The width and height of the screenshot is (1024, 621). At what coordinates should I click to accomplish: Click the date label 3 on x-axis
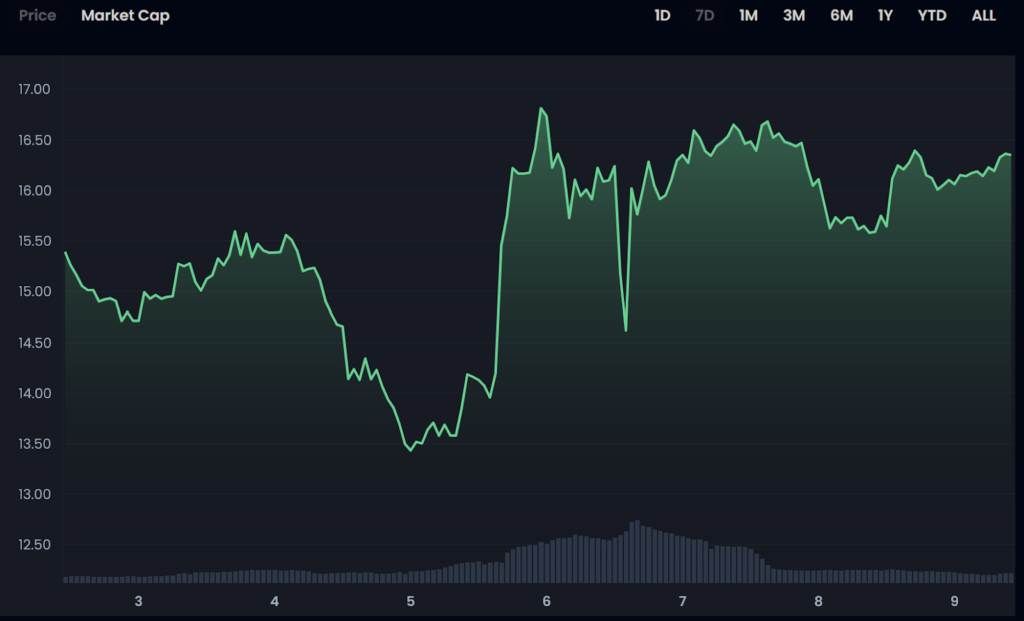(x=138, y=601)
